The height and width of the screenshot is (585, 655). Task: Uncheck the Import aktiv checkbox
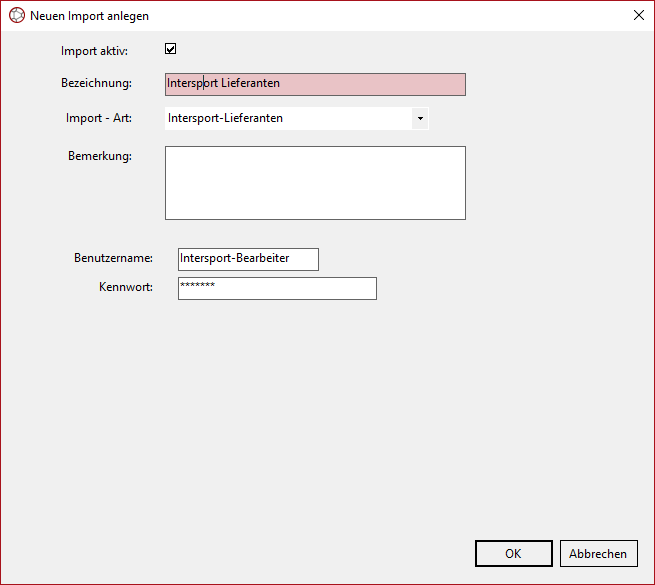[x=171, y=49]
